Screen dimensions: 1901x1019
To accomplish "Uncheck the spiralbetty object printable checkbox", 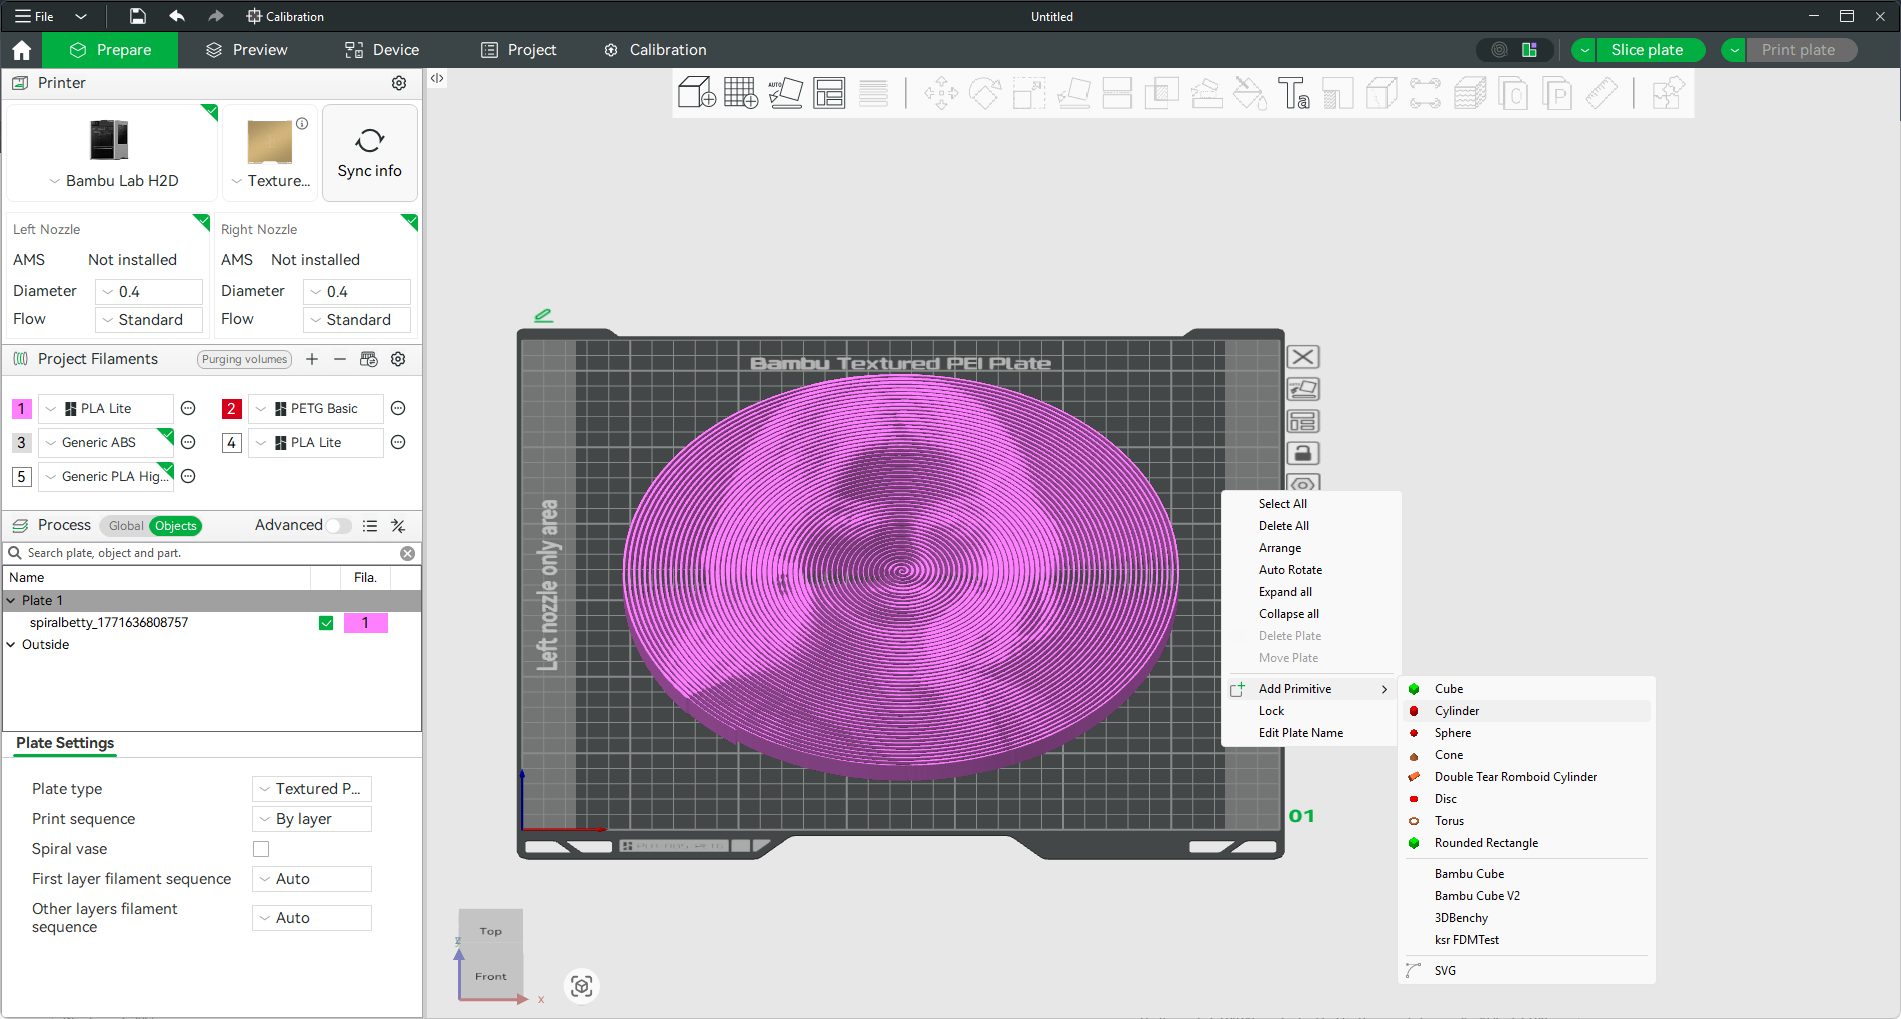I will pos(326,623).
